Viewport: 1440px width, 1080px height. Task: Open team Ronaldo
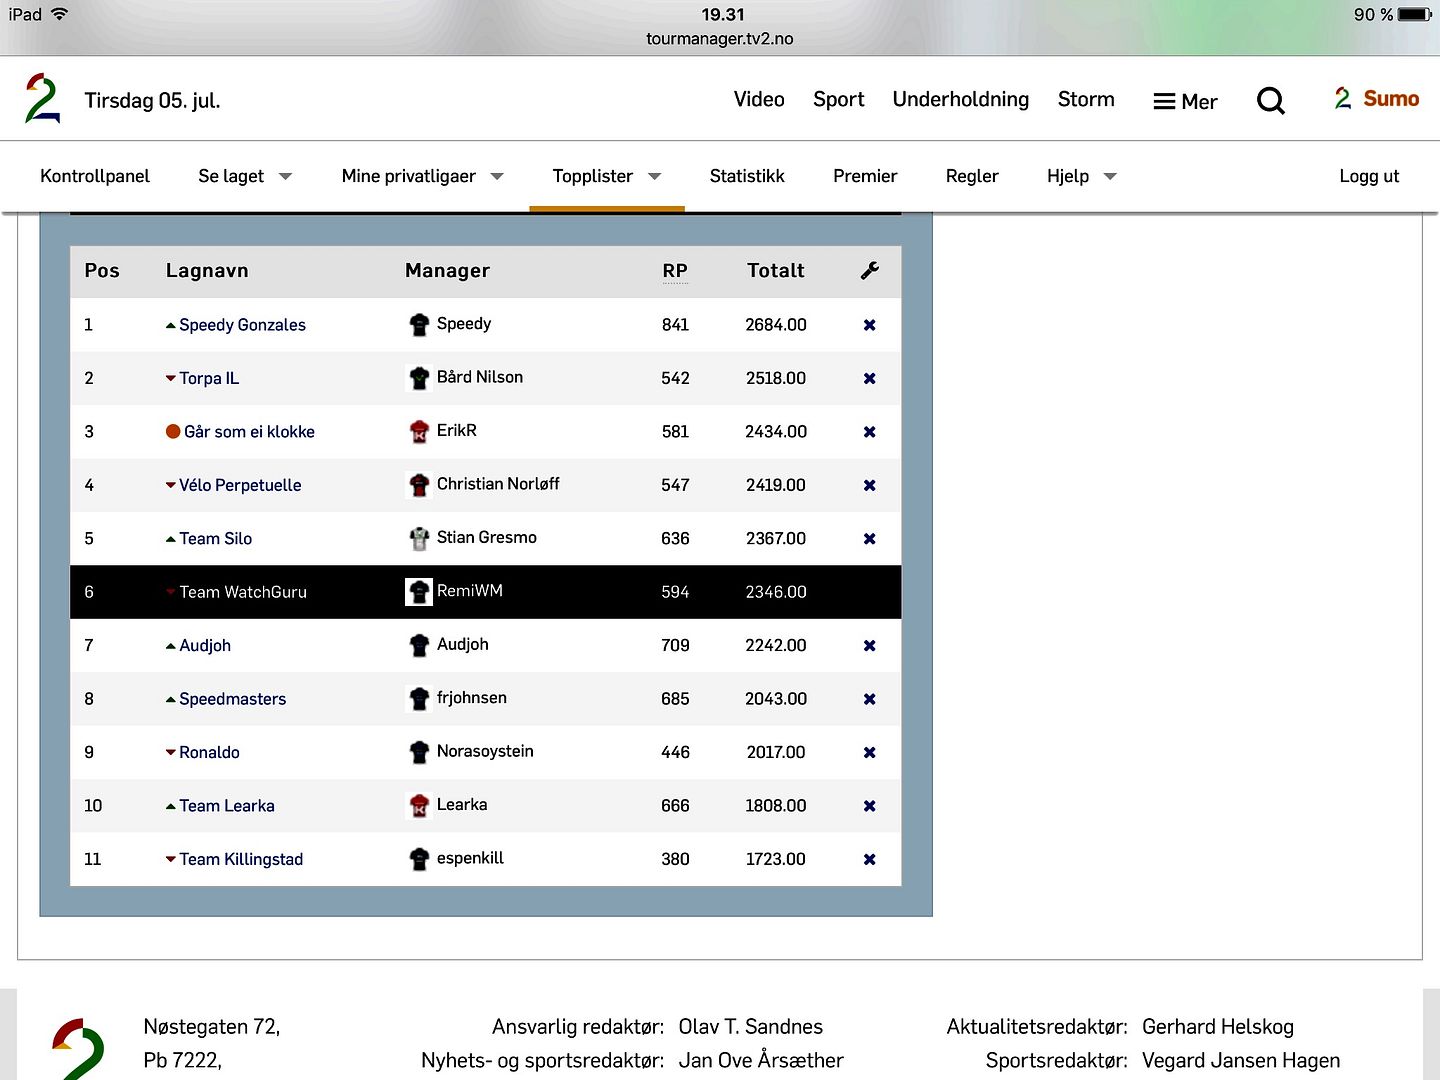coord(209,752)
